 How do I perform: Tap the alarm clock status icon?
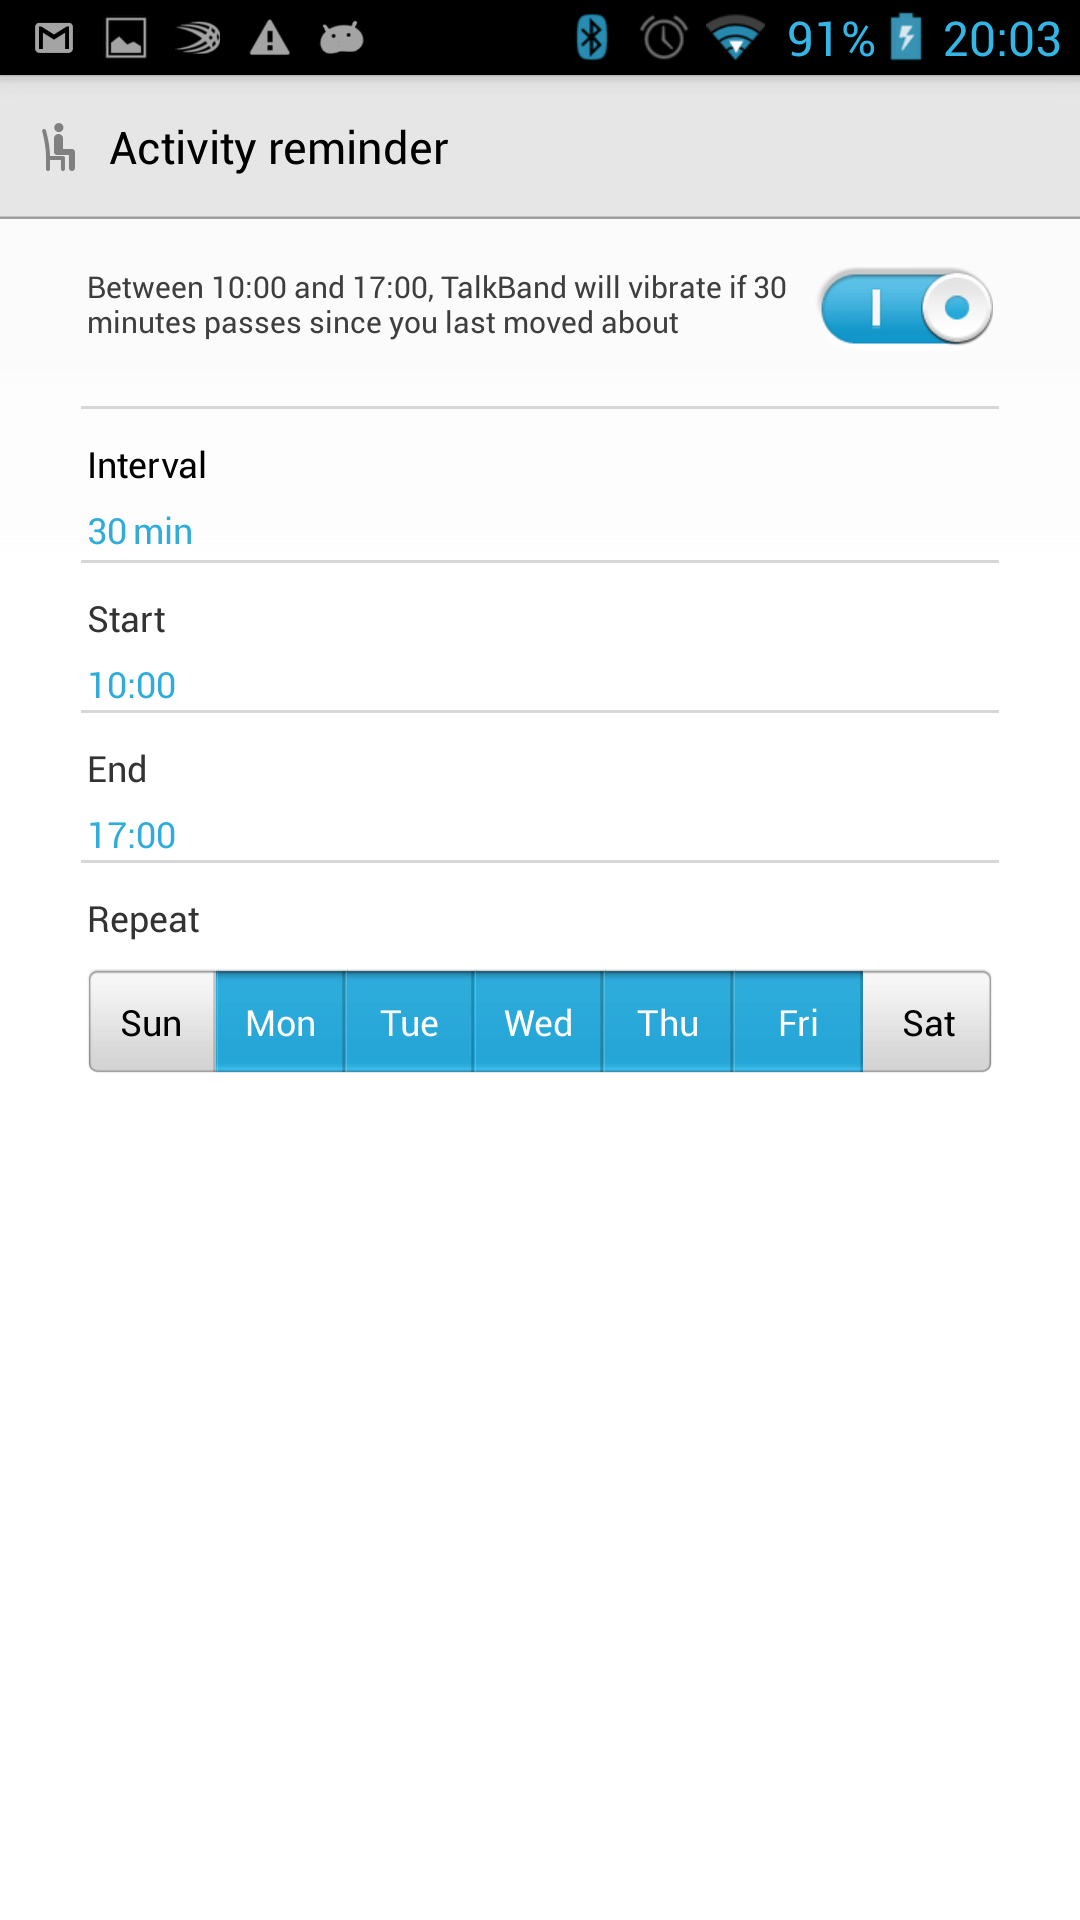pyautogui.click(x=663, y=38)
